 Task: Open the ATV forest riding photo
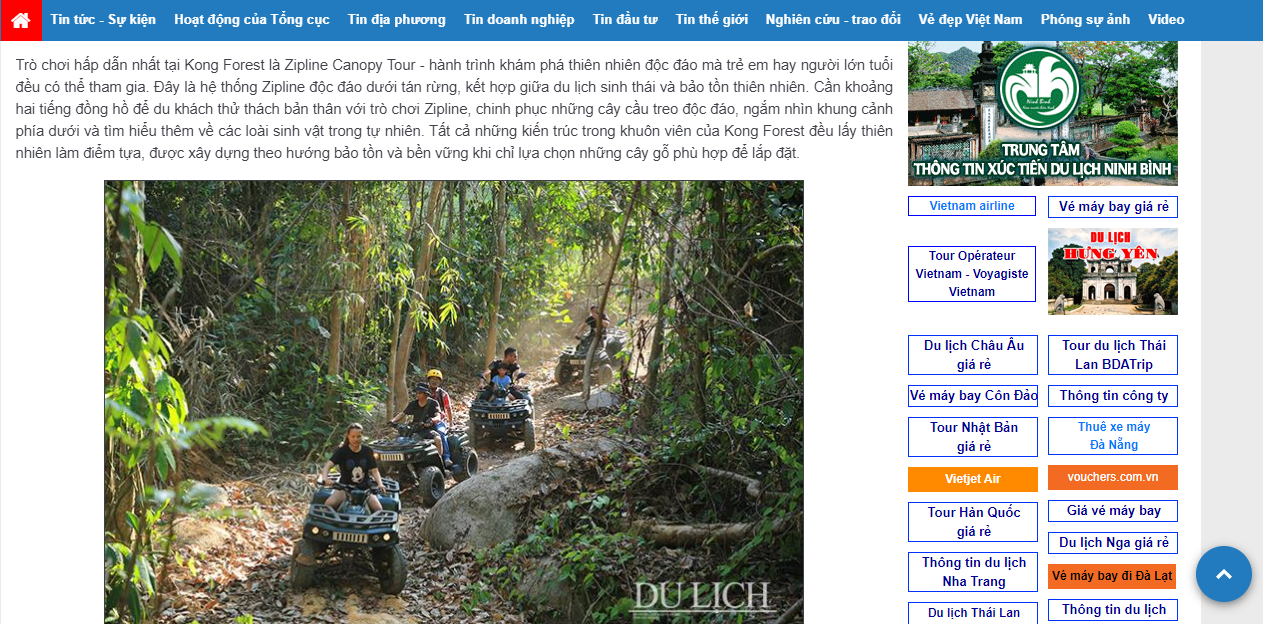454,402
